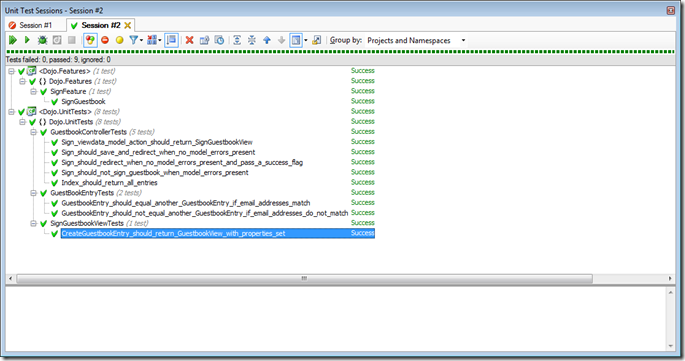Open the funnel filter dropdown arrow
This screenshot has width=685, height=361.
tap(141, 40)
